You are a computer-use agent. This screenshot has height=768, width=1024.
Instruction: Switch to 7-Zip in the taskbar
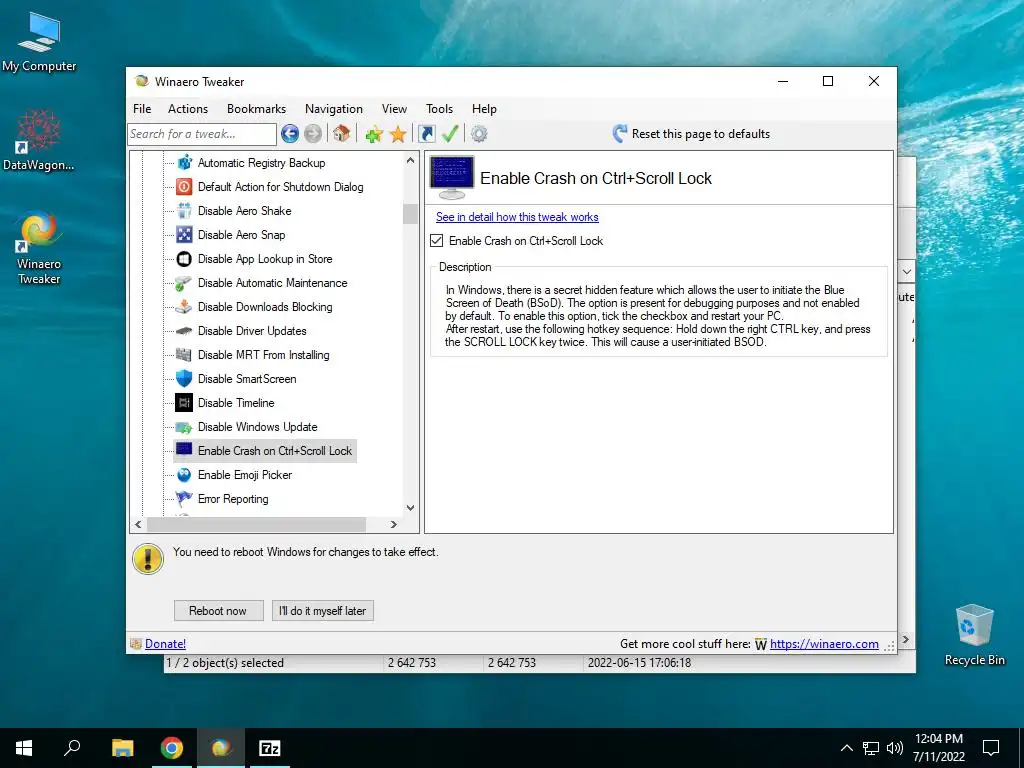coord(270,748)
